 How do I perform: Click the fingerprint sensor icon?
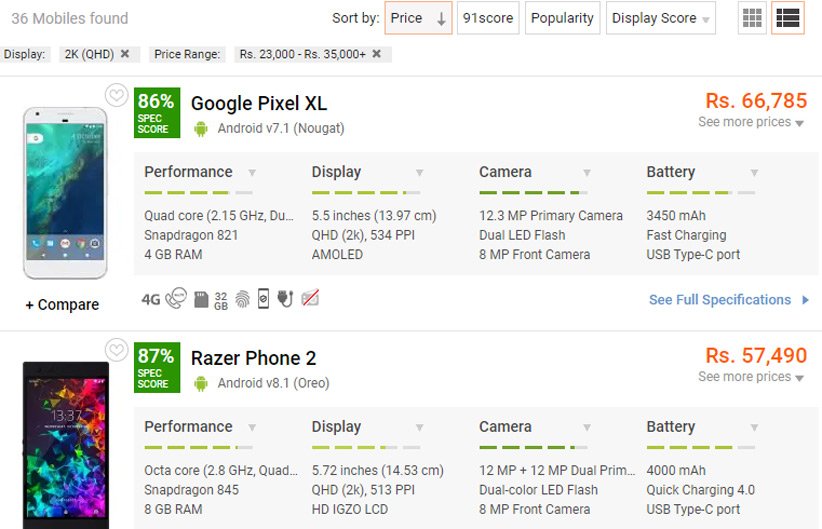(x=242, y=299)
